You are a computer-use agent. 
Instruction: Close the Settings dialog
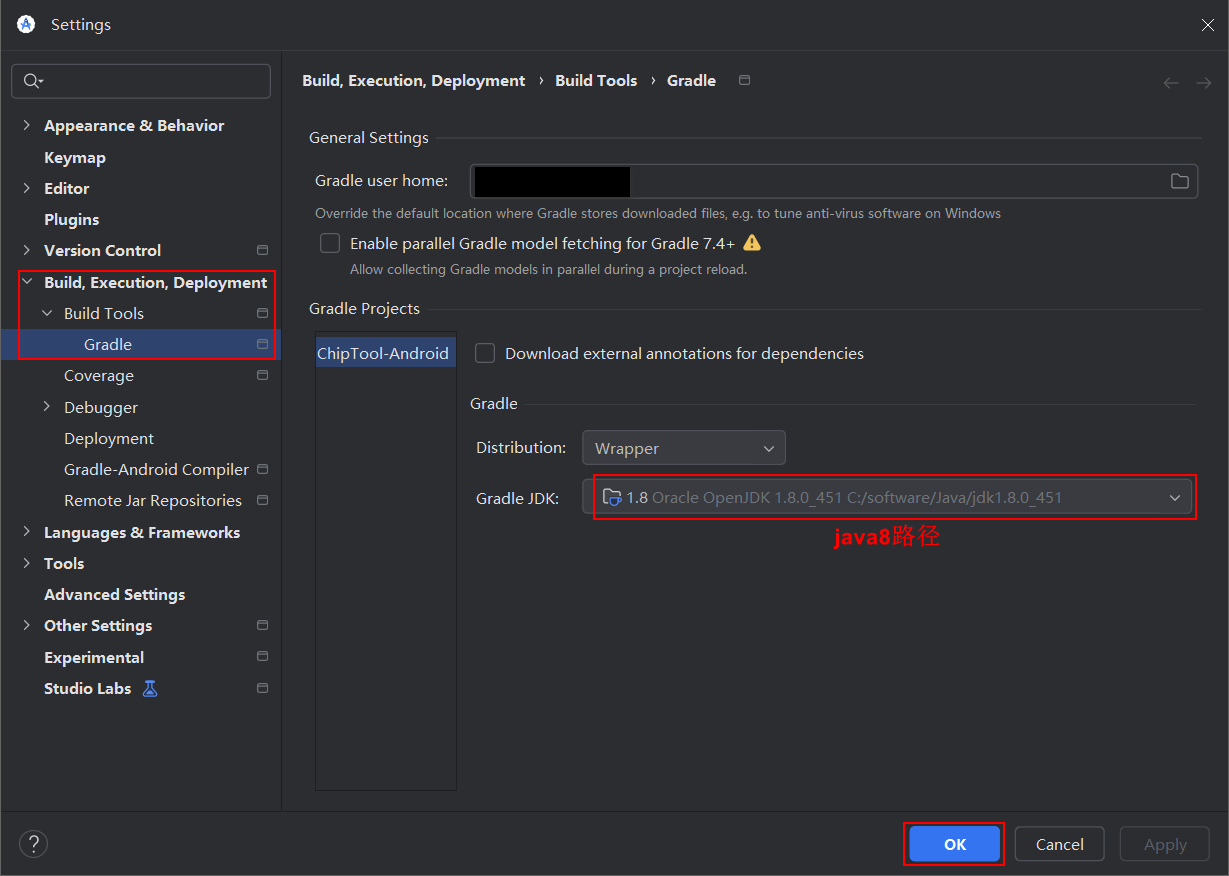tap(1207, 25)
